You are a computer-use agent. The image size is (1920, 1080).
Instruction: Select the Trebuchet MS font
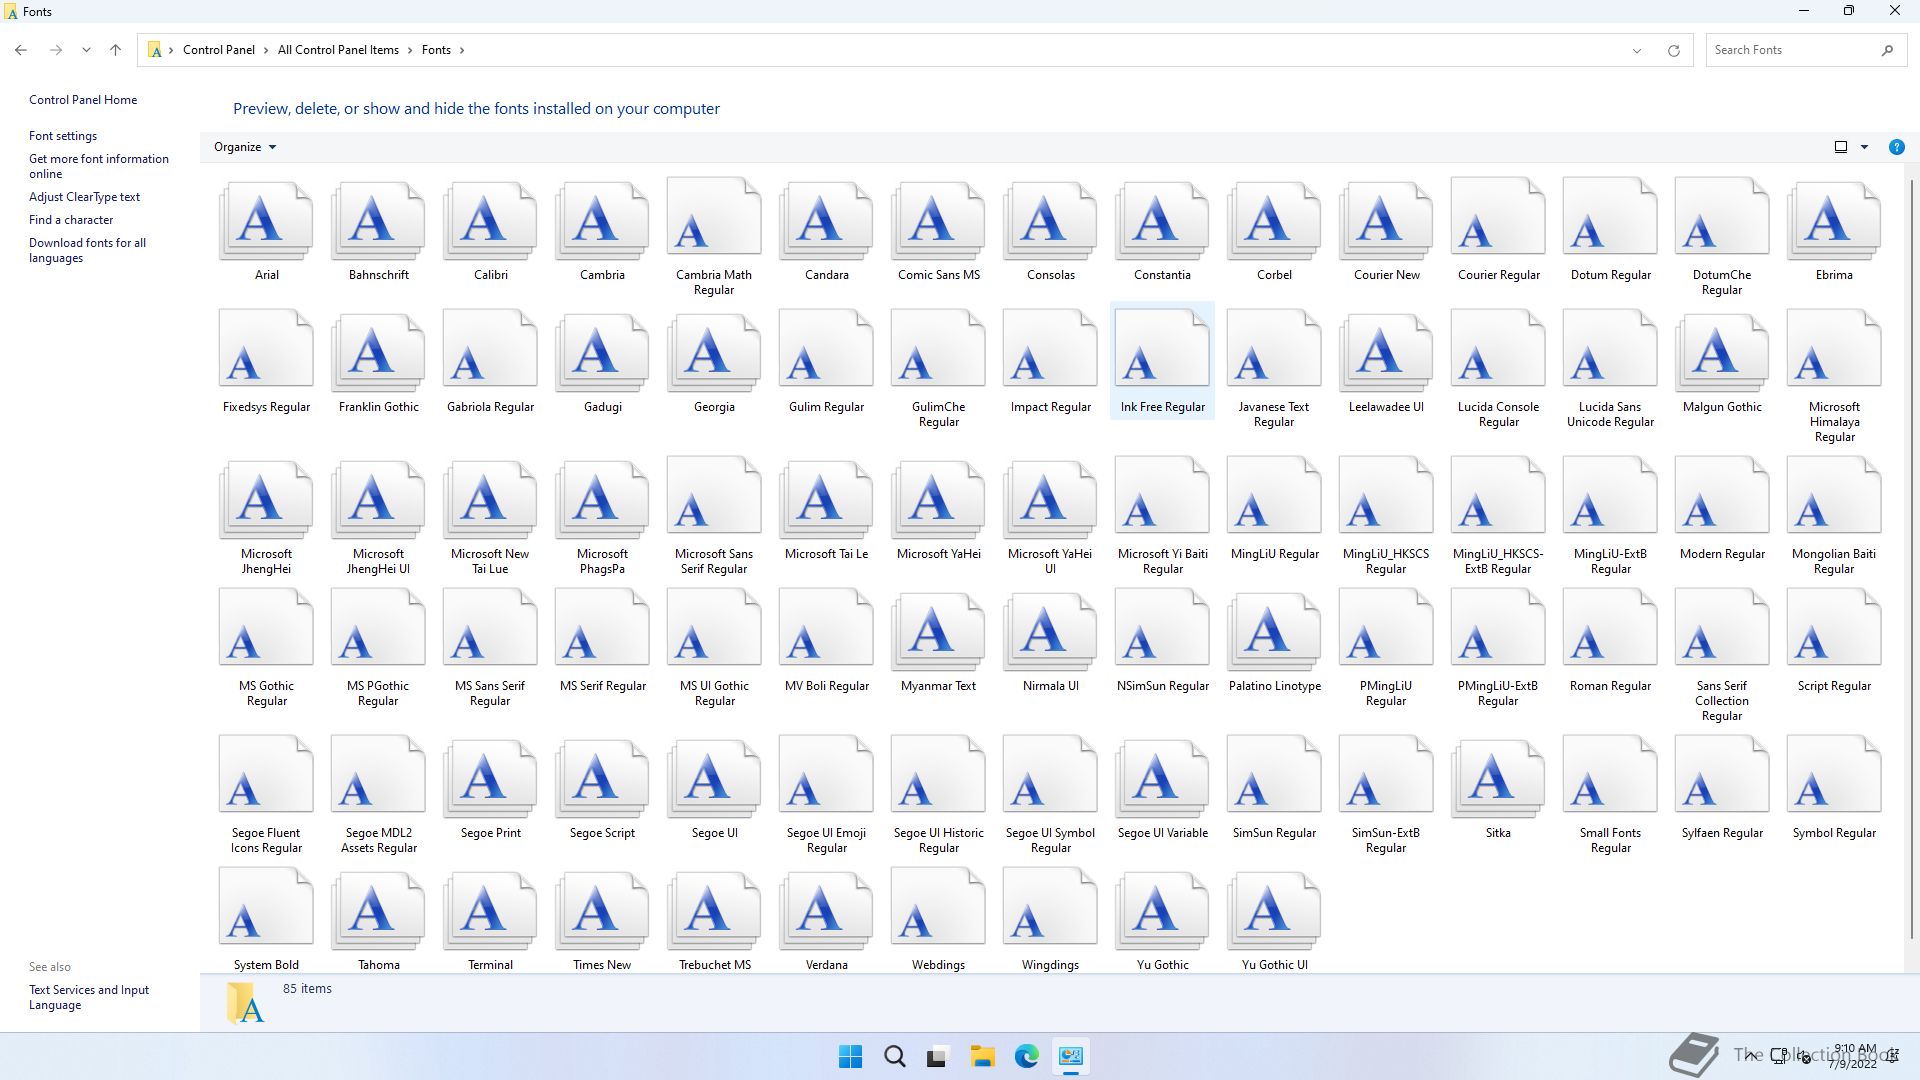click(x=714, y=921)
